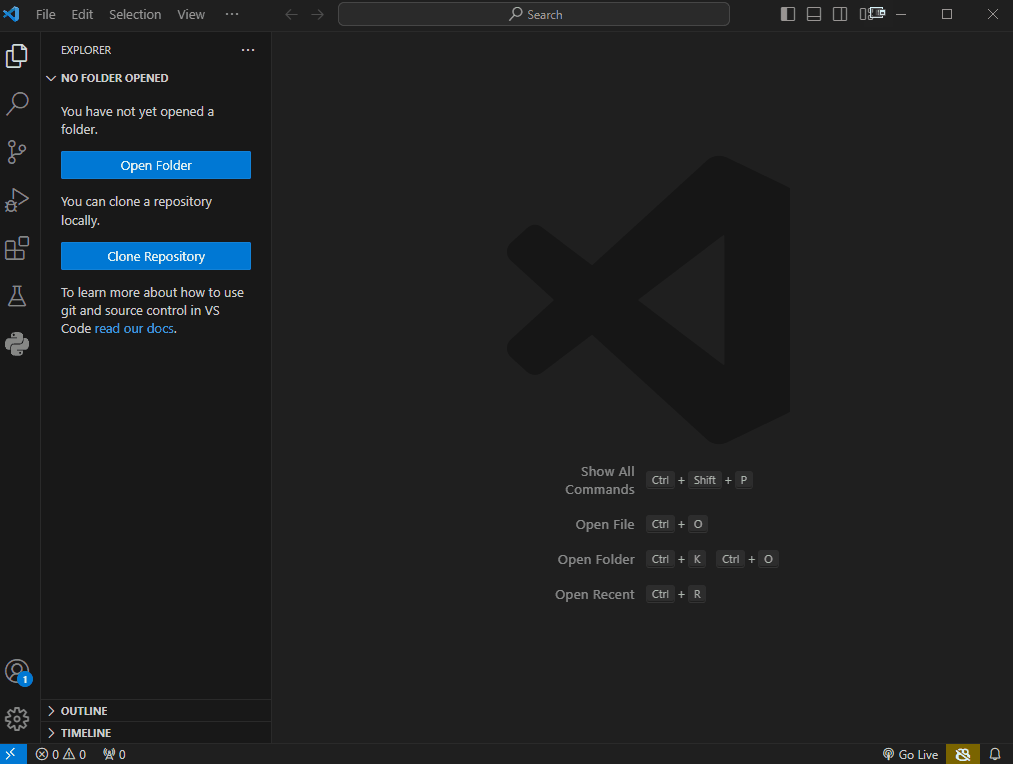Open the overflow menu ellipsis in menu bar
The height and width of the screenshot is (764, 1013).
point(232,14)
